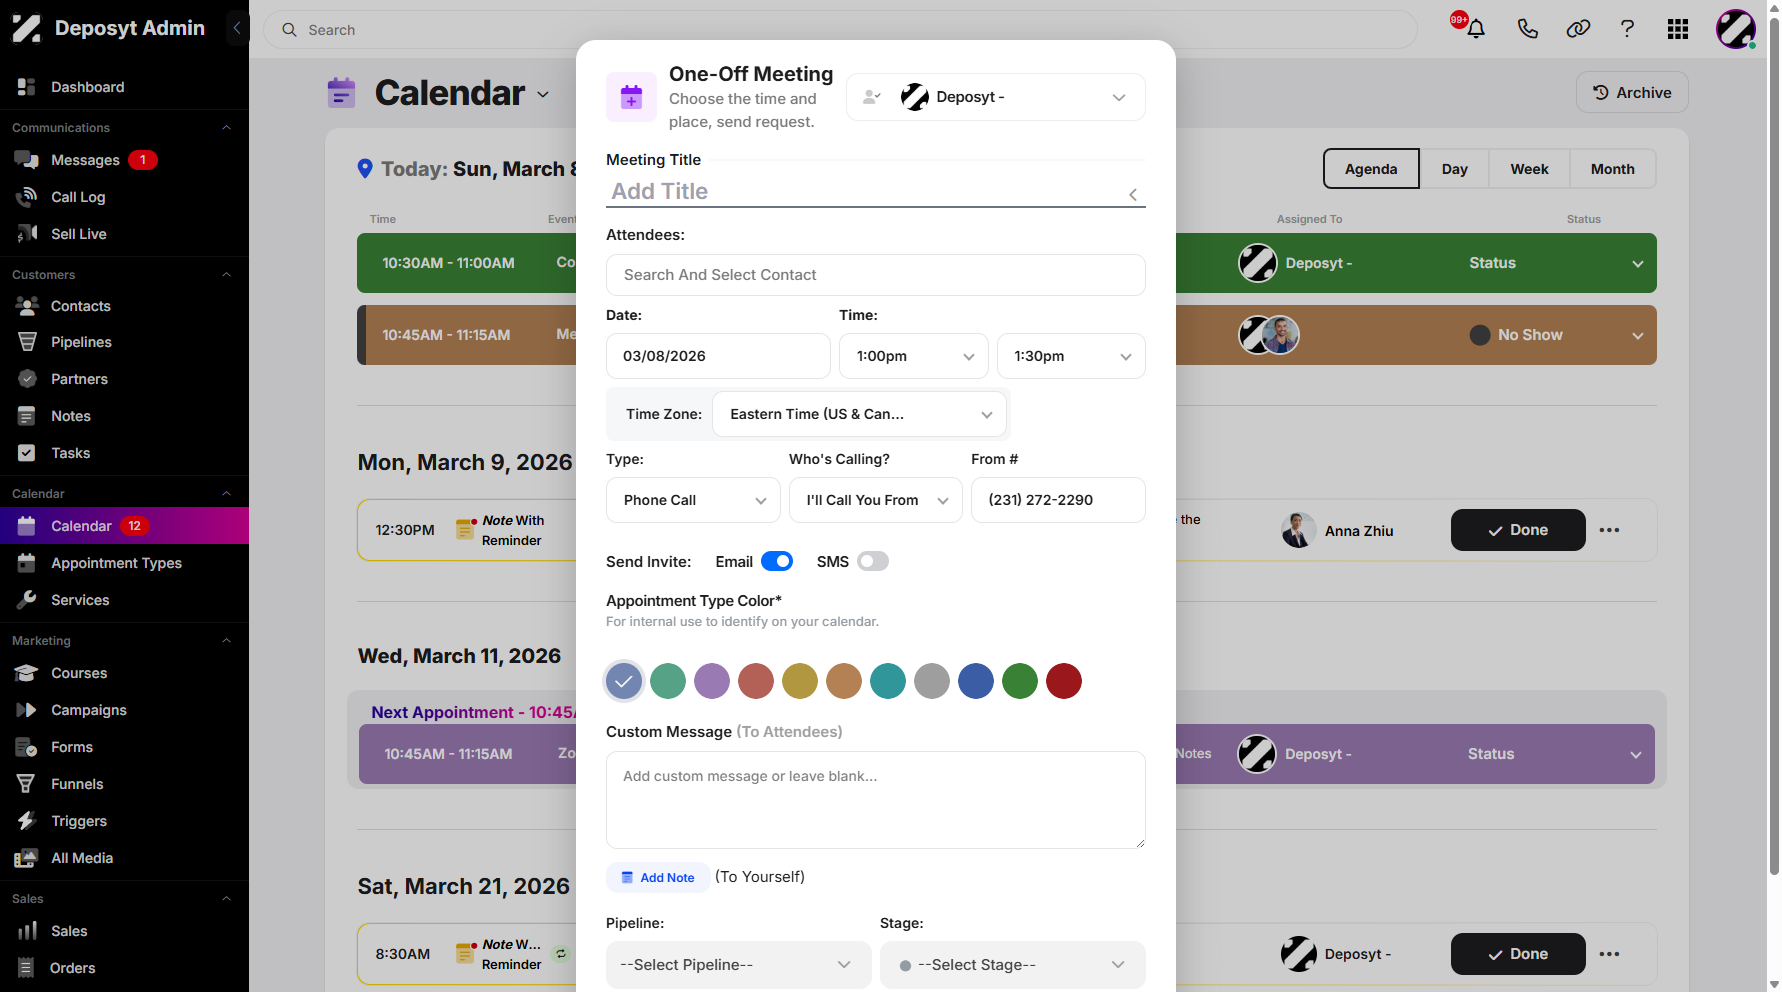Select the dark red appointment color
Viewport: 1782px width, 992px height.
(1064, 681)
